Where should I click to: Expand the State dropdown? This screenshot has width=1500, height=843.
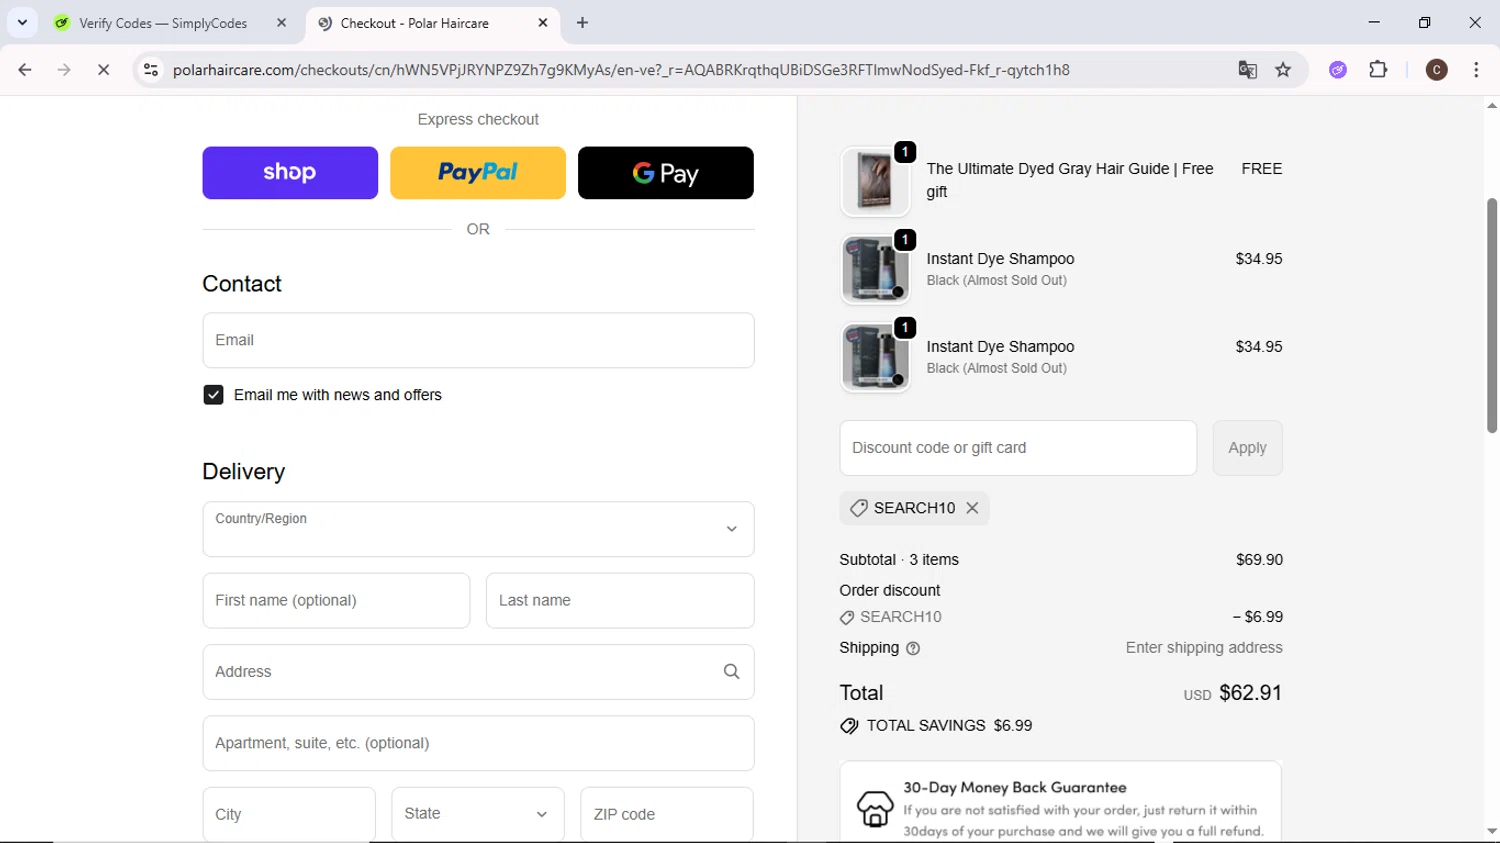478,814
